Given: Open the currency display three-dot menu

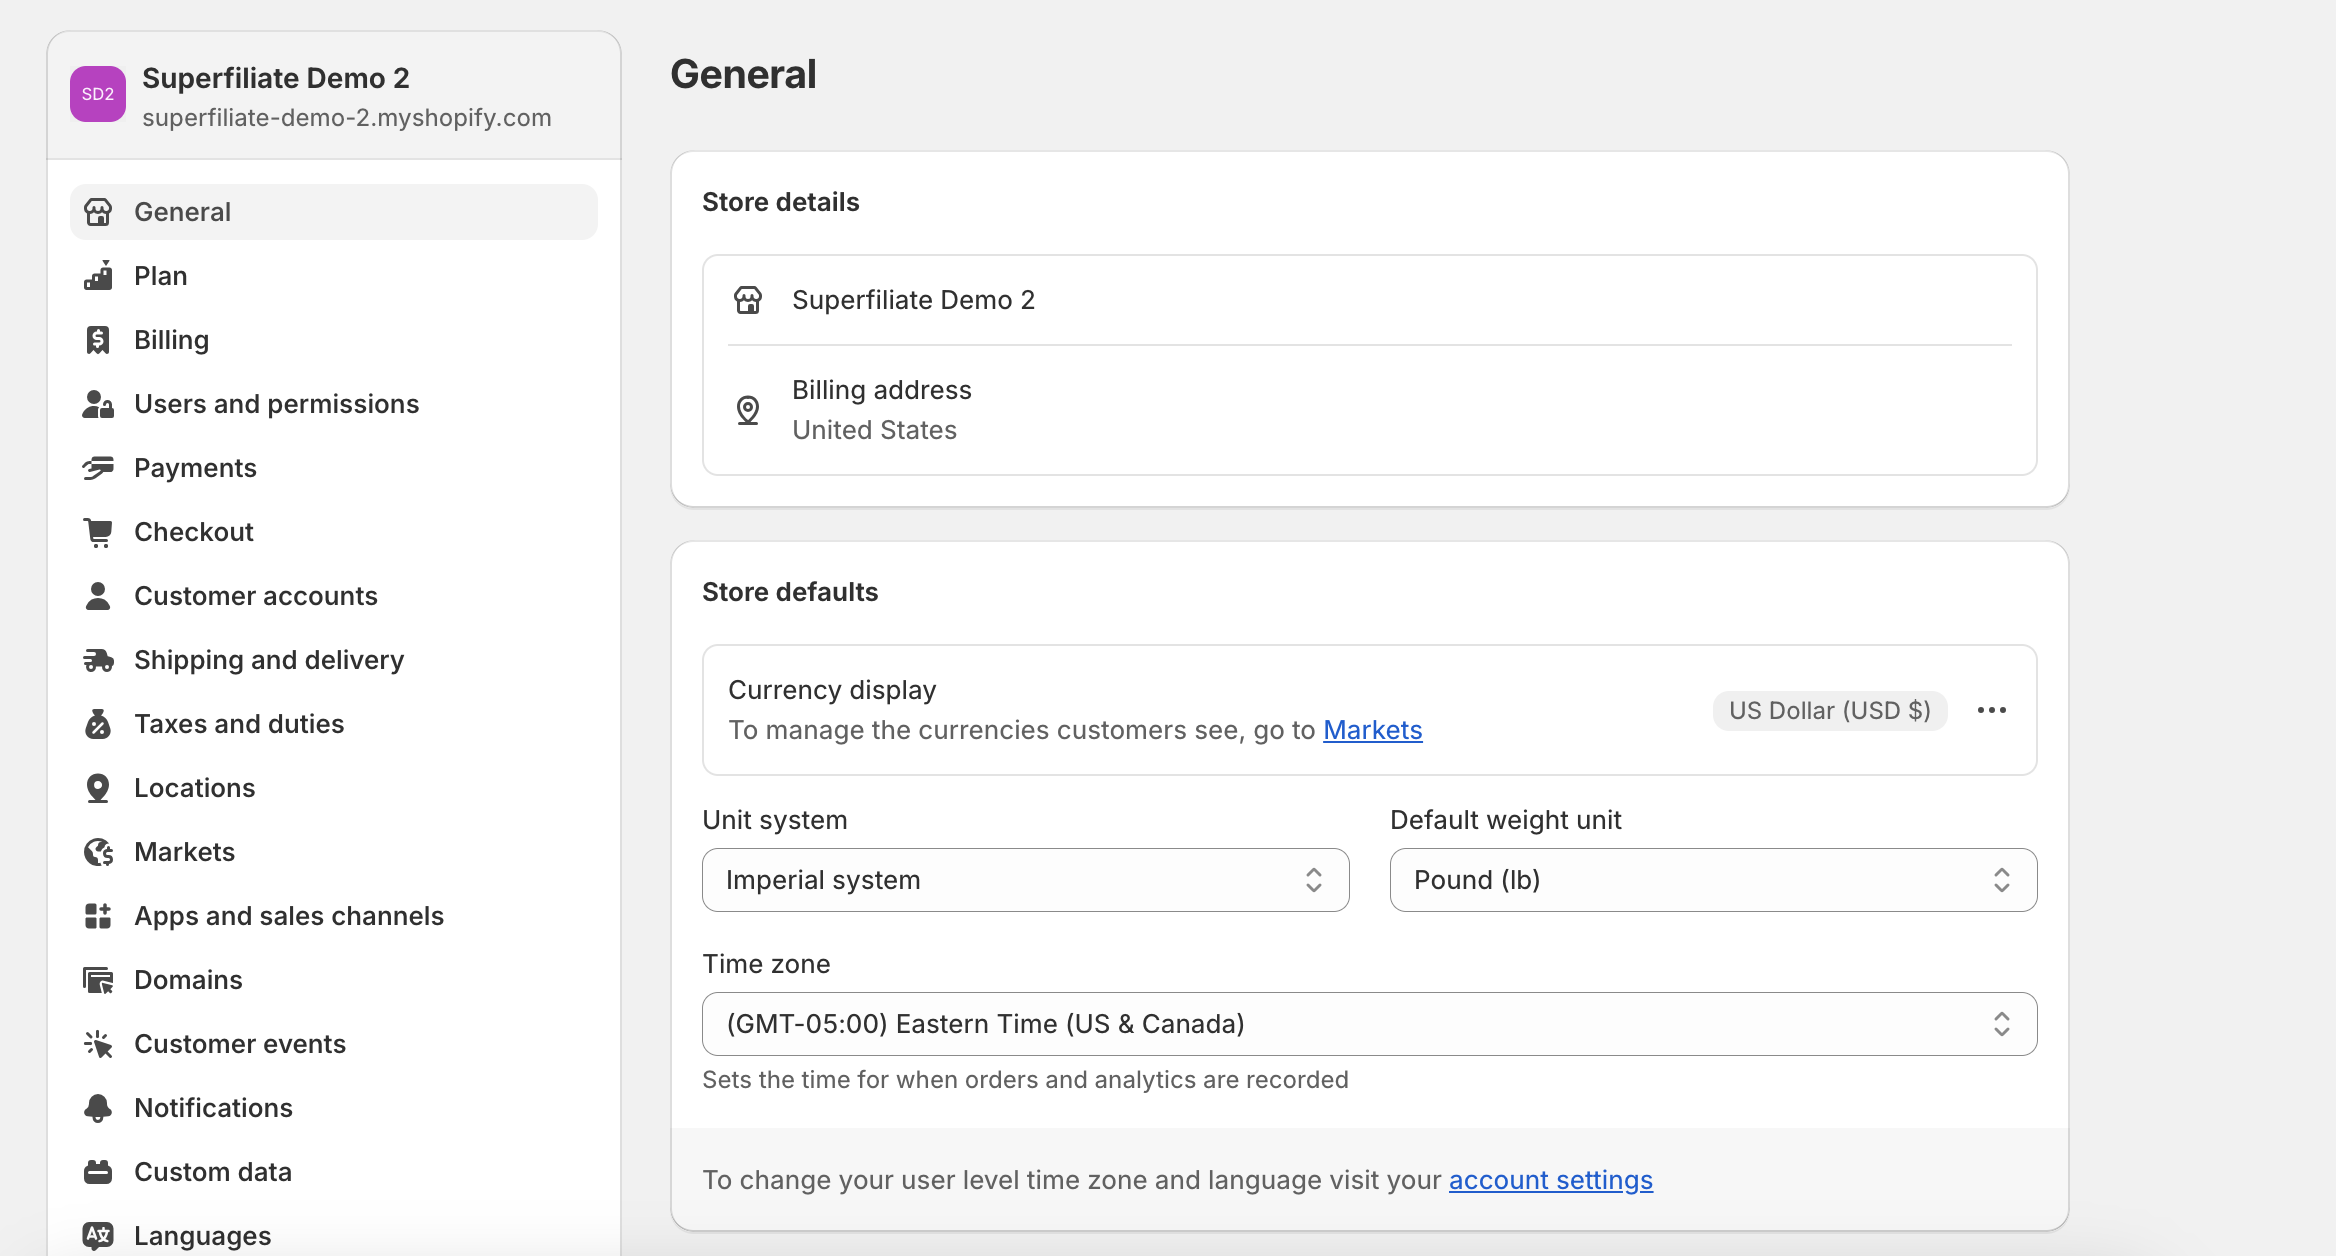Looking at the screenshot, I should 1992,710.
